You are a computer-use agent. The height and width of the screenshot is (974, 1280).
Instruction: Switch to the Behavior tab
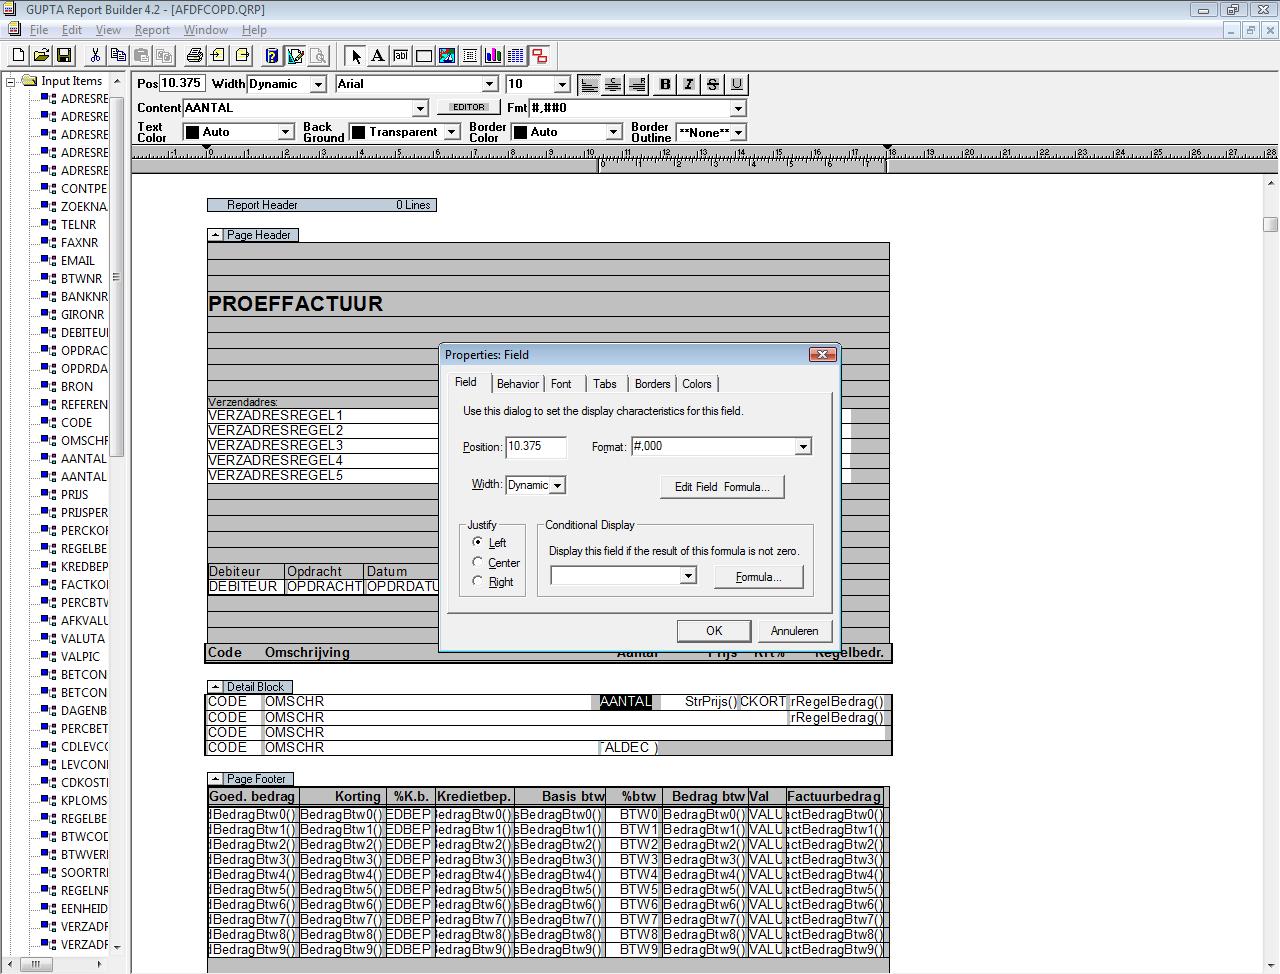pos(518,384)
